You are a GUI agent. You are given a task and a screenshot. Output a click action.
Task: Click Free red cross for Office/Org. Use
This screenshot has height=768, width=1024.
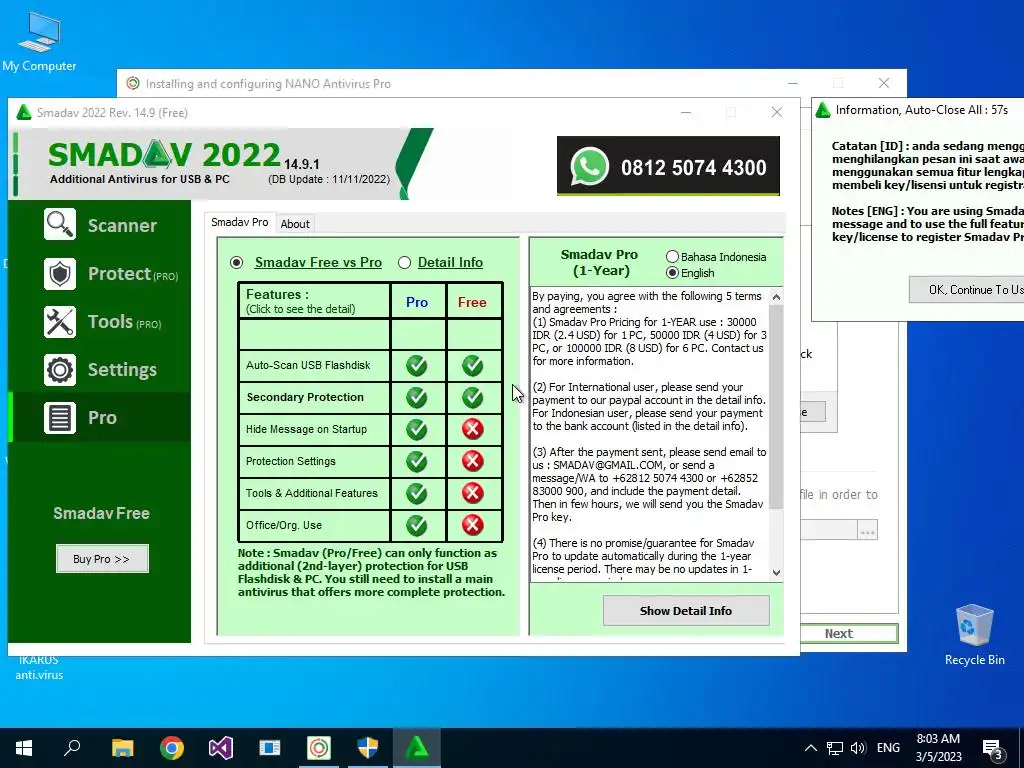[472, 525]
